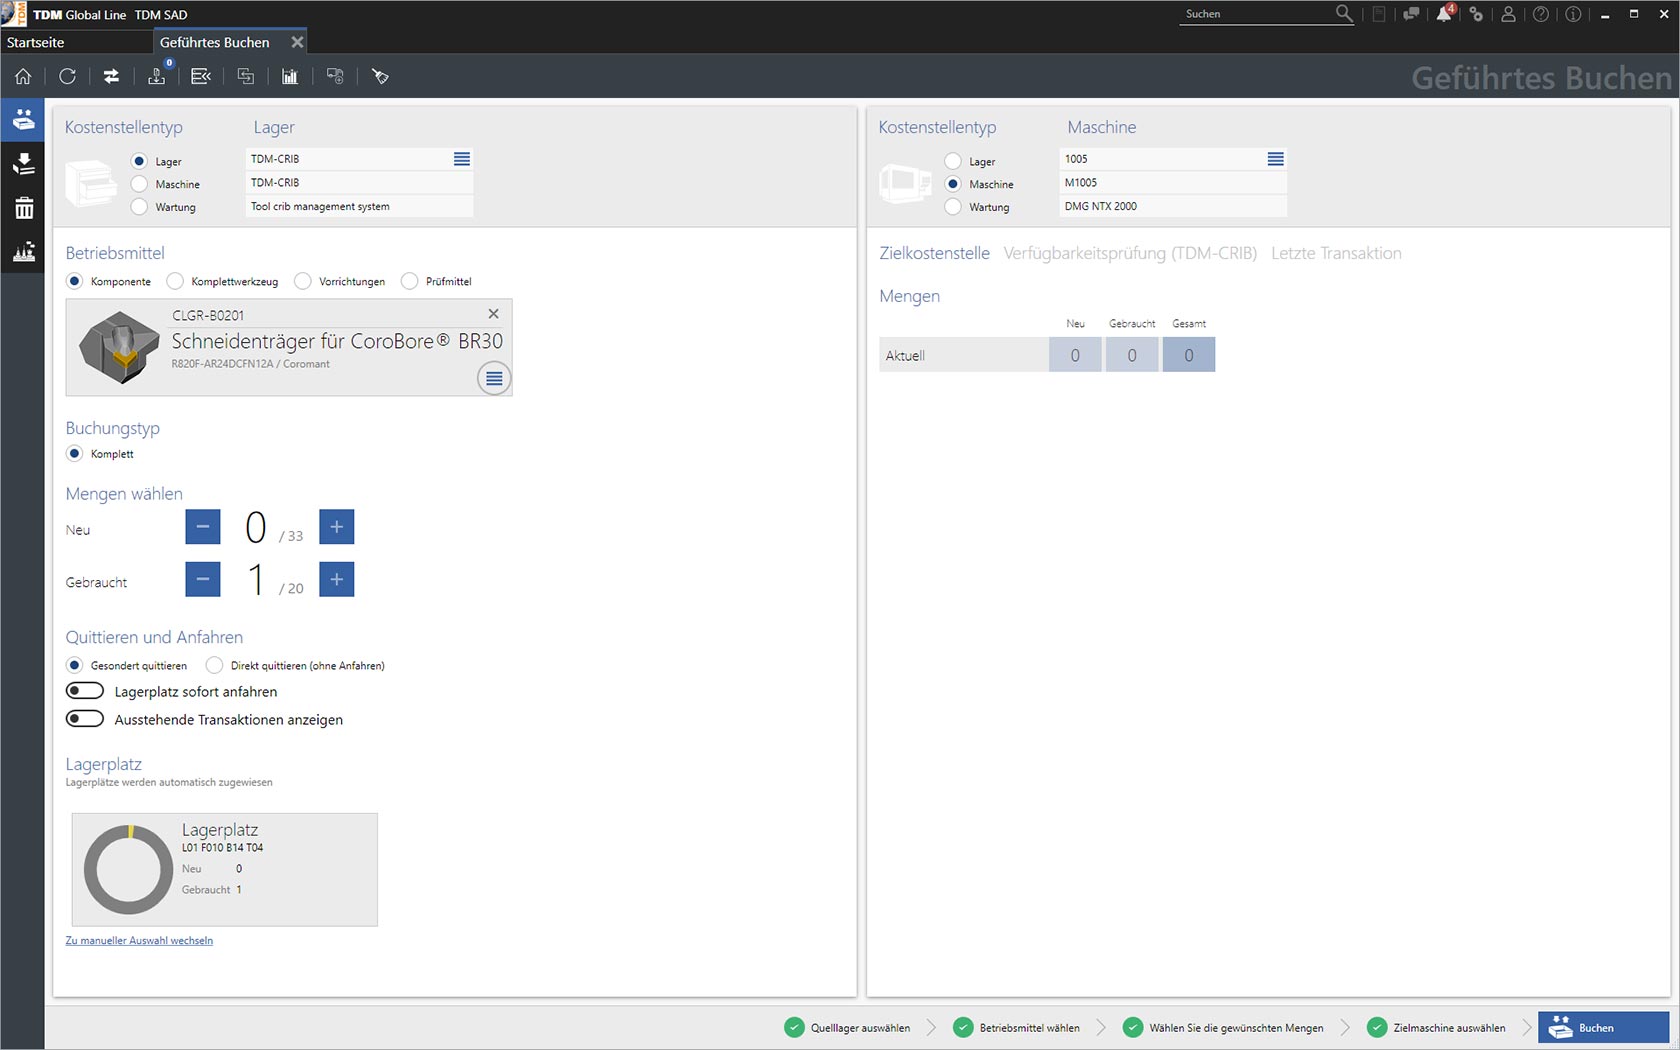This screenshot has width=1680, height=1050.
Task: Open Maschine list menu beside 1005
Action: click(x=1276, y=159)
